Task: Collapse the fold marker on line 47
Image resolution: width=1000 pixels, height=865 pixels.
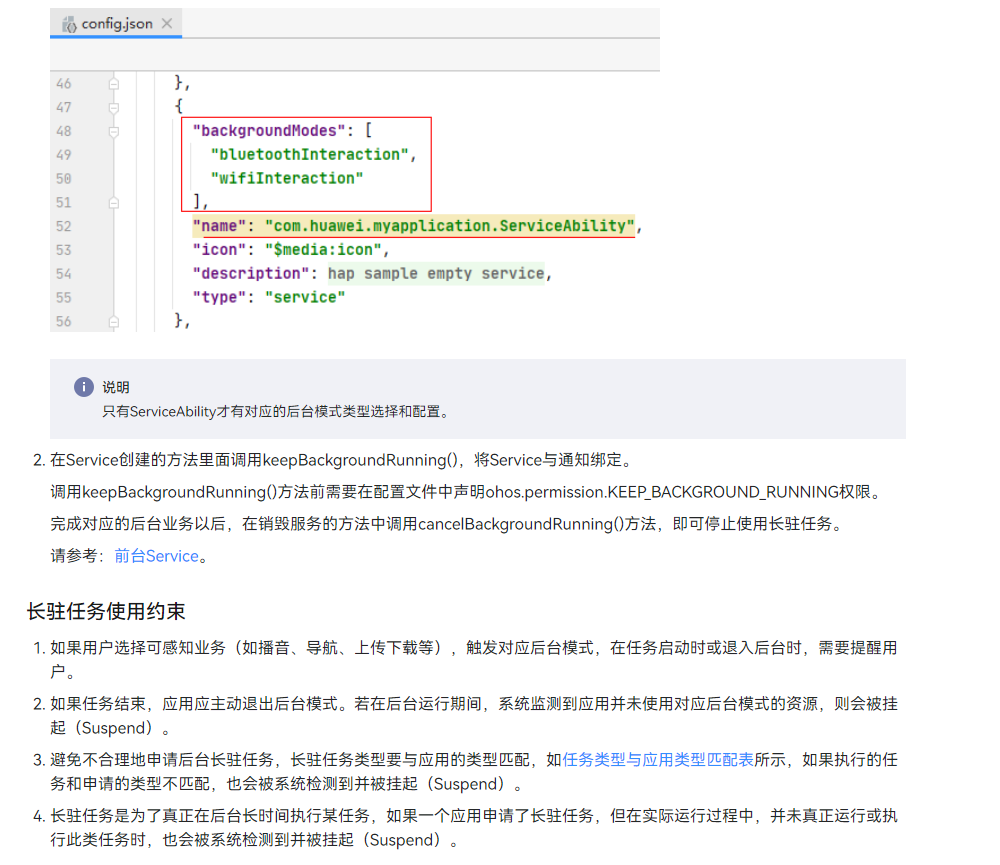Action: (114, 107)
